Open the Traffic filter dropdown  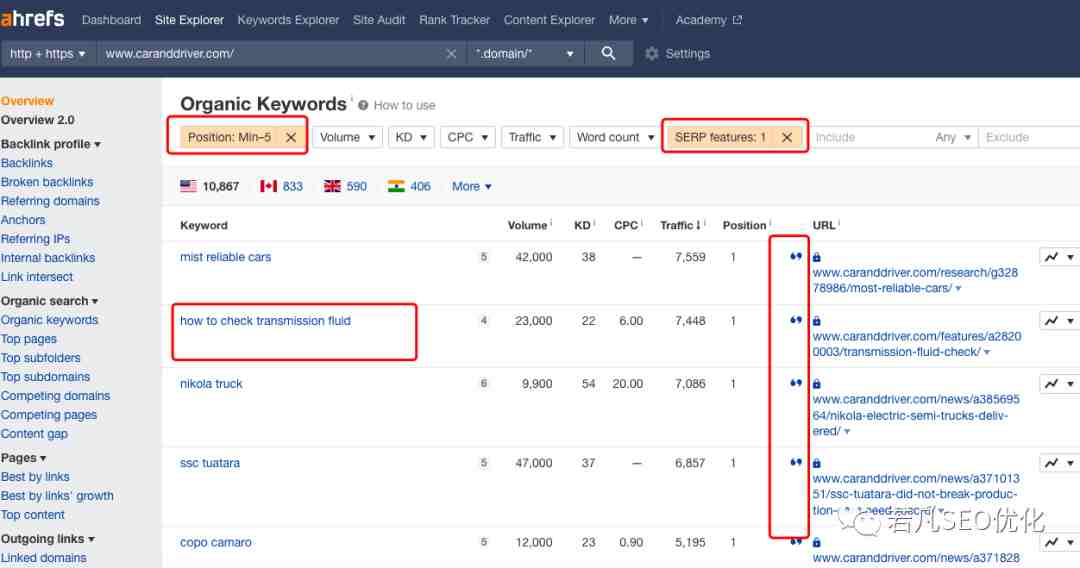coord(532,137)
